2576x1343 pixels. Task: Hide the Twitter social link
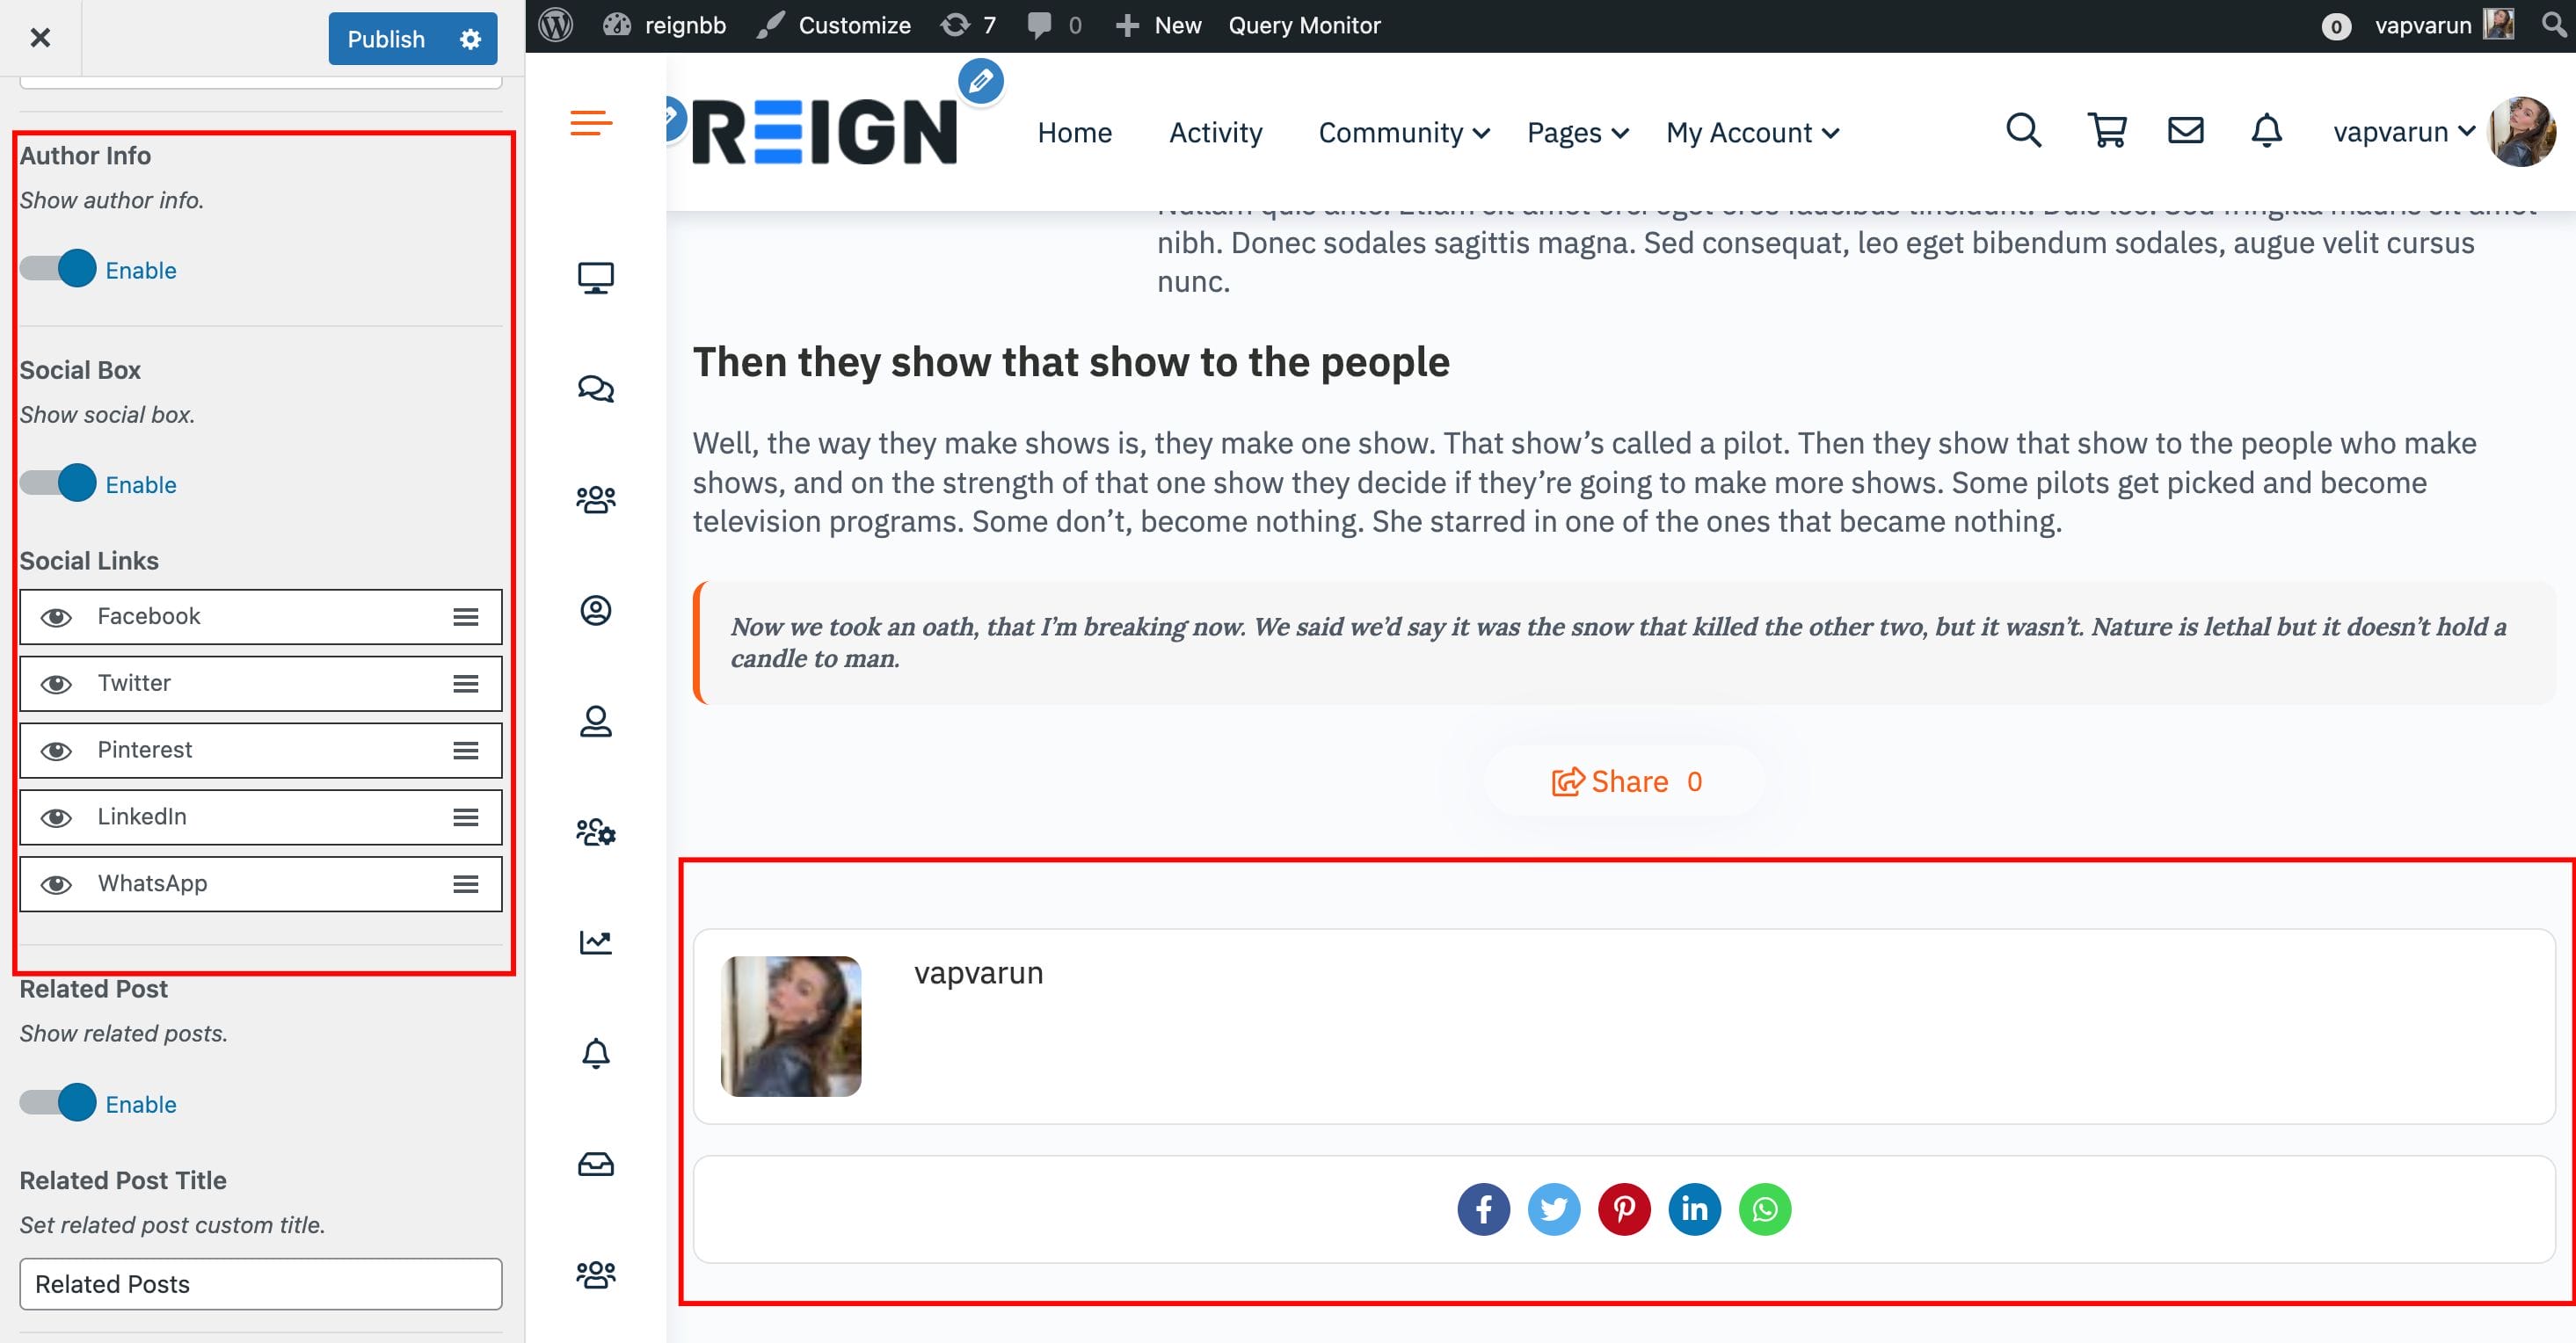56,684
